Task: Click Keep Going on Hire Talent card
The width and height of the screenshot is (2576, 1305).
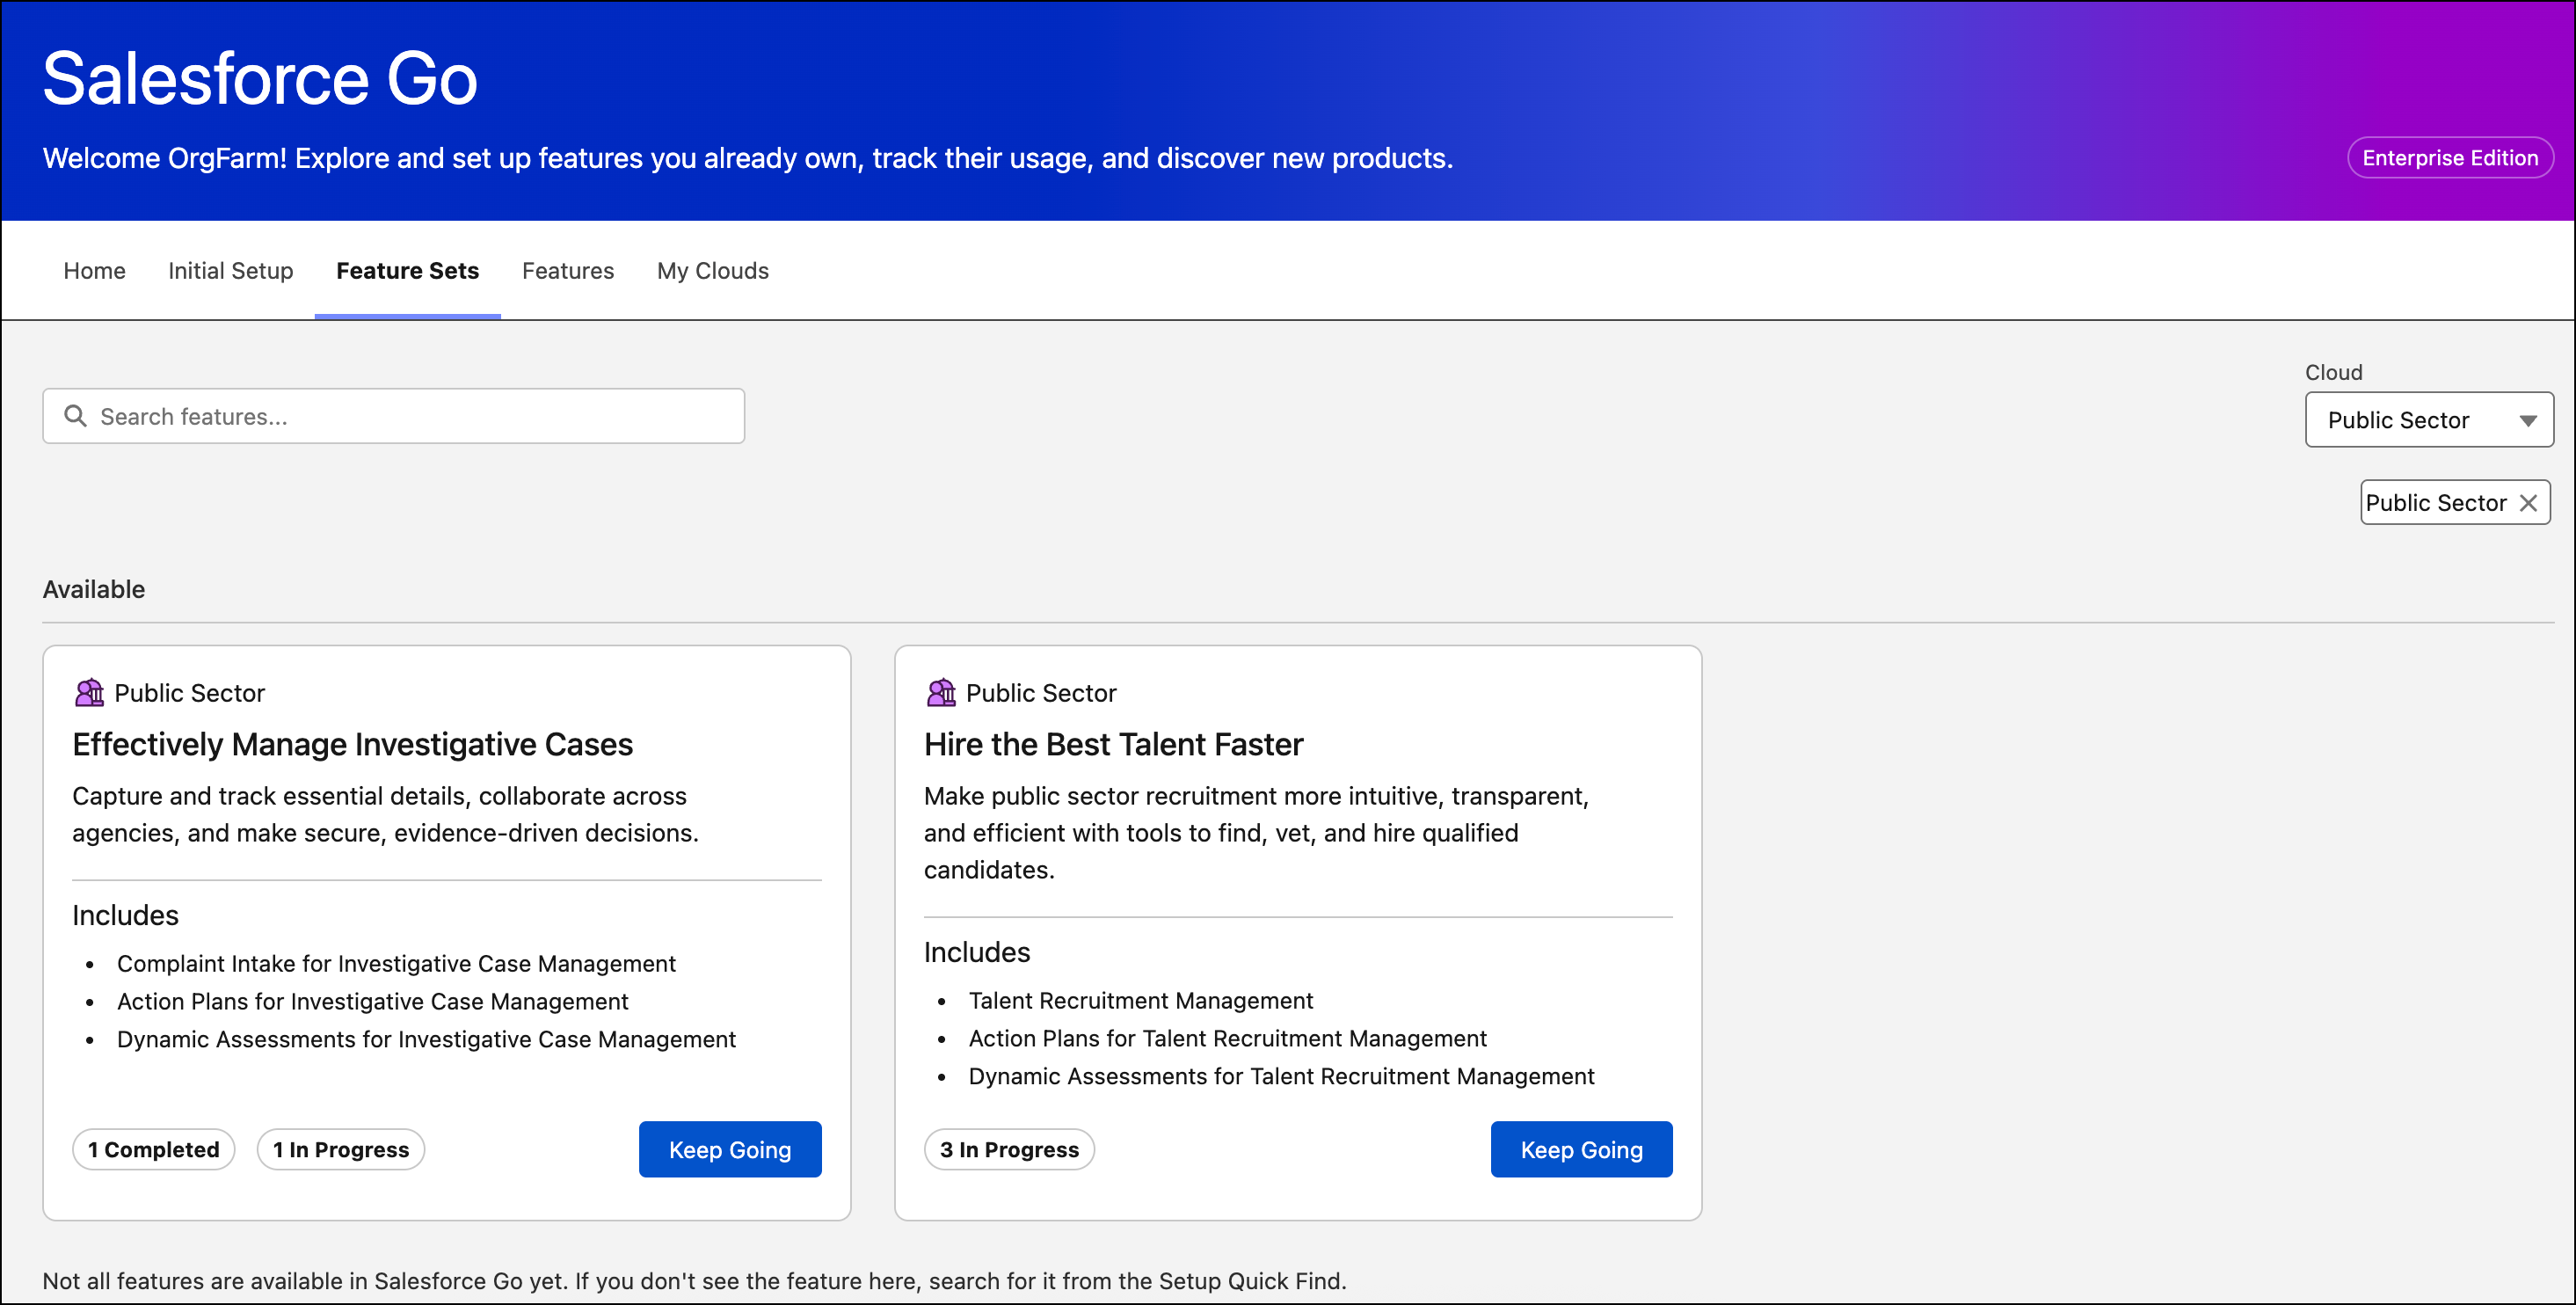Action: point(1581,1149)
